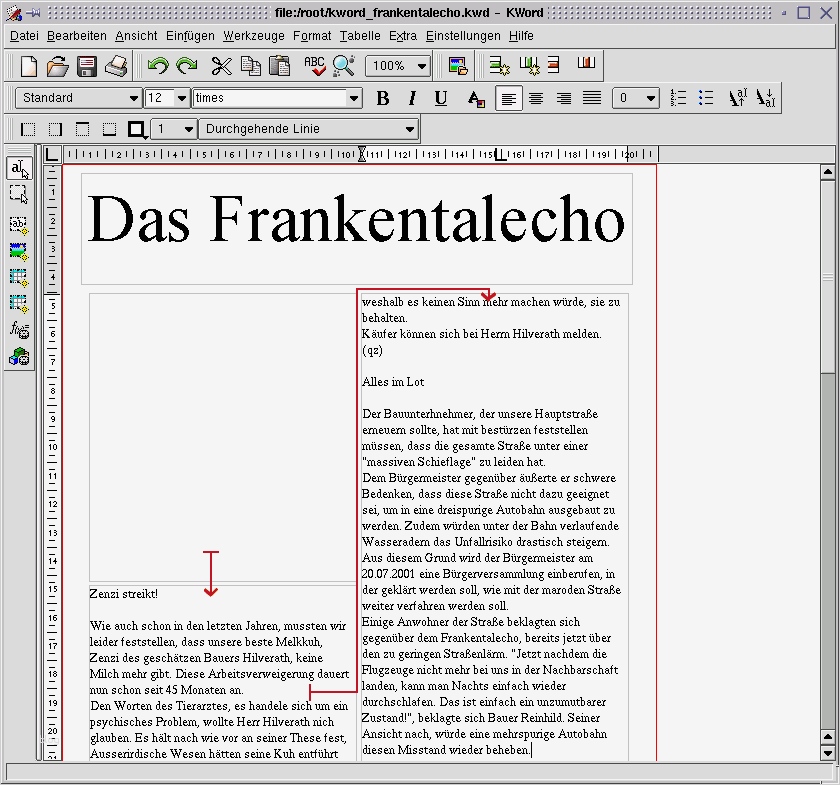Print the Frankentalecho document

115,65
